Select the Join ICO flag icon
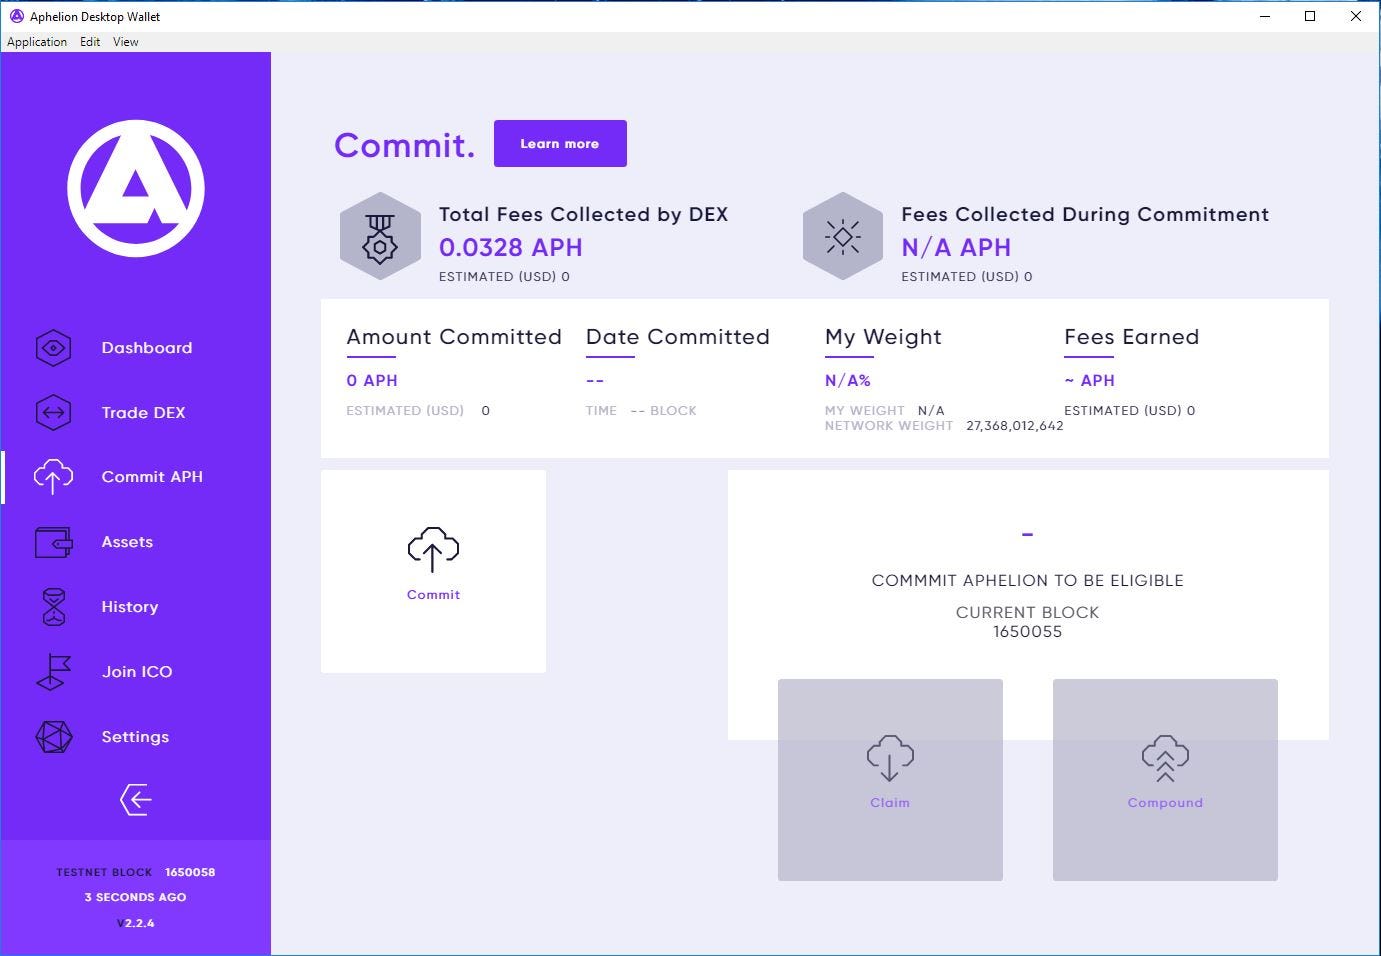 [54, 672]
